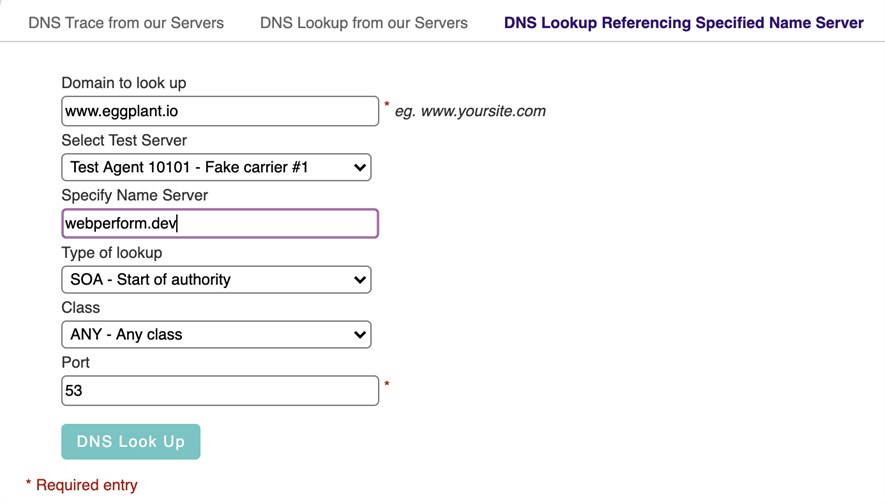
Task: Click the red asterisk beside the domain field
Action: 387,105
